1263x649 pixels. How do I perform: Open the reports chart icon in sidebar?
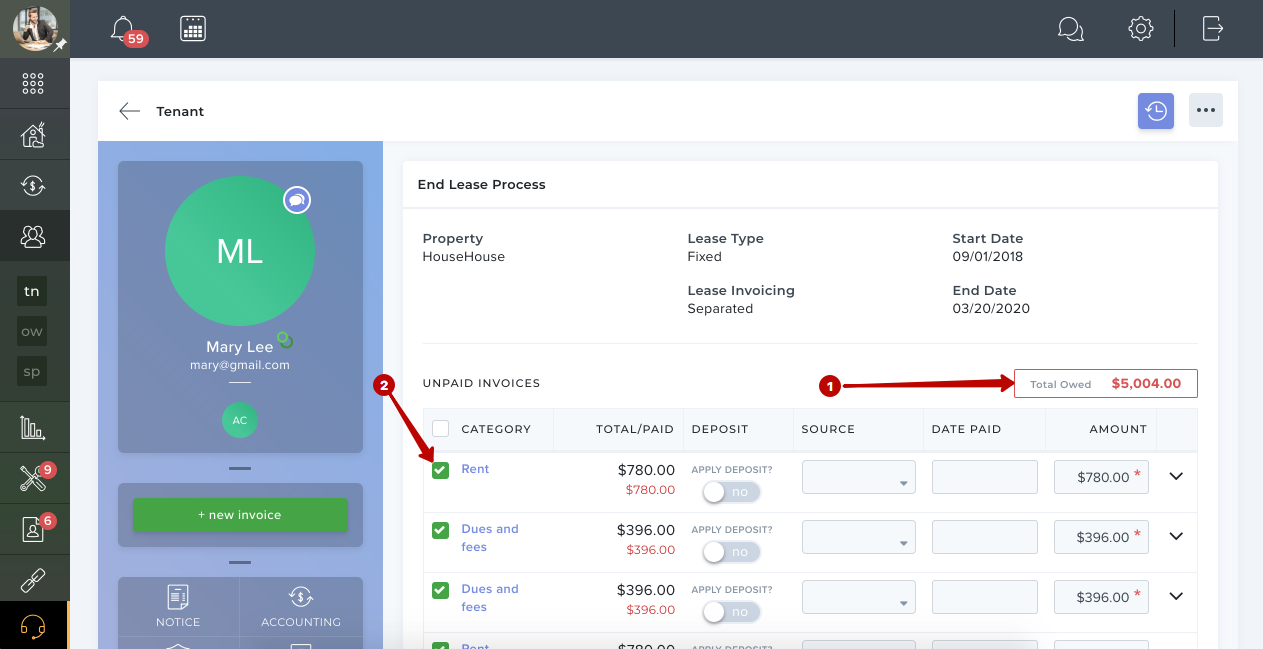click(x=33, y=428)
